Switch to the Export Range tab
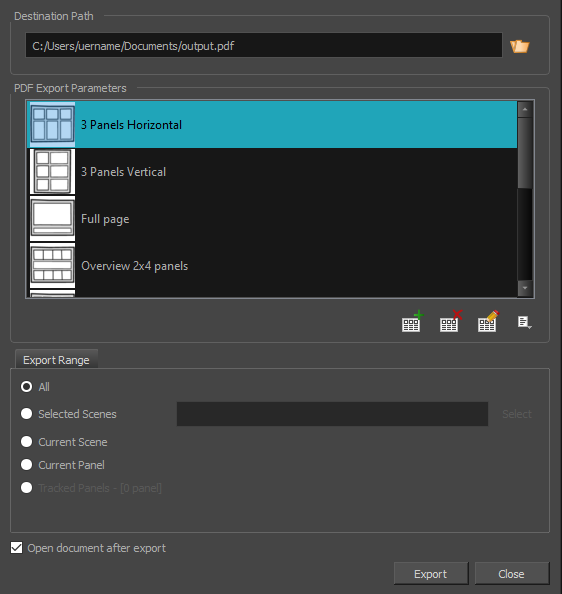The height and width of the screenshot is (594, 562). [x=56, y=360]
